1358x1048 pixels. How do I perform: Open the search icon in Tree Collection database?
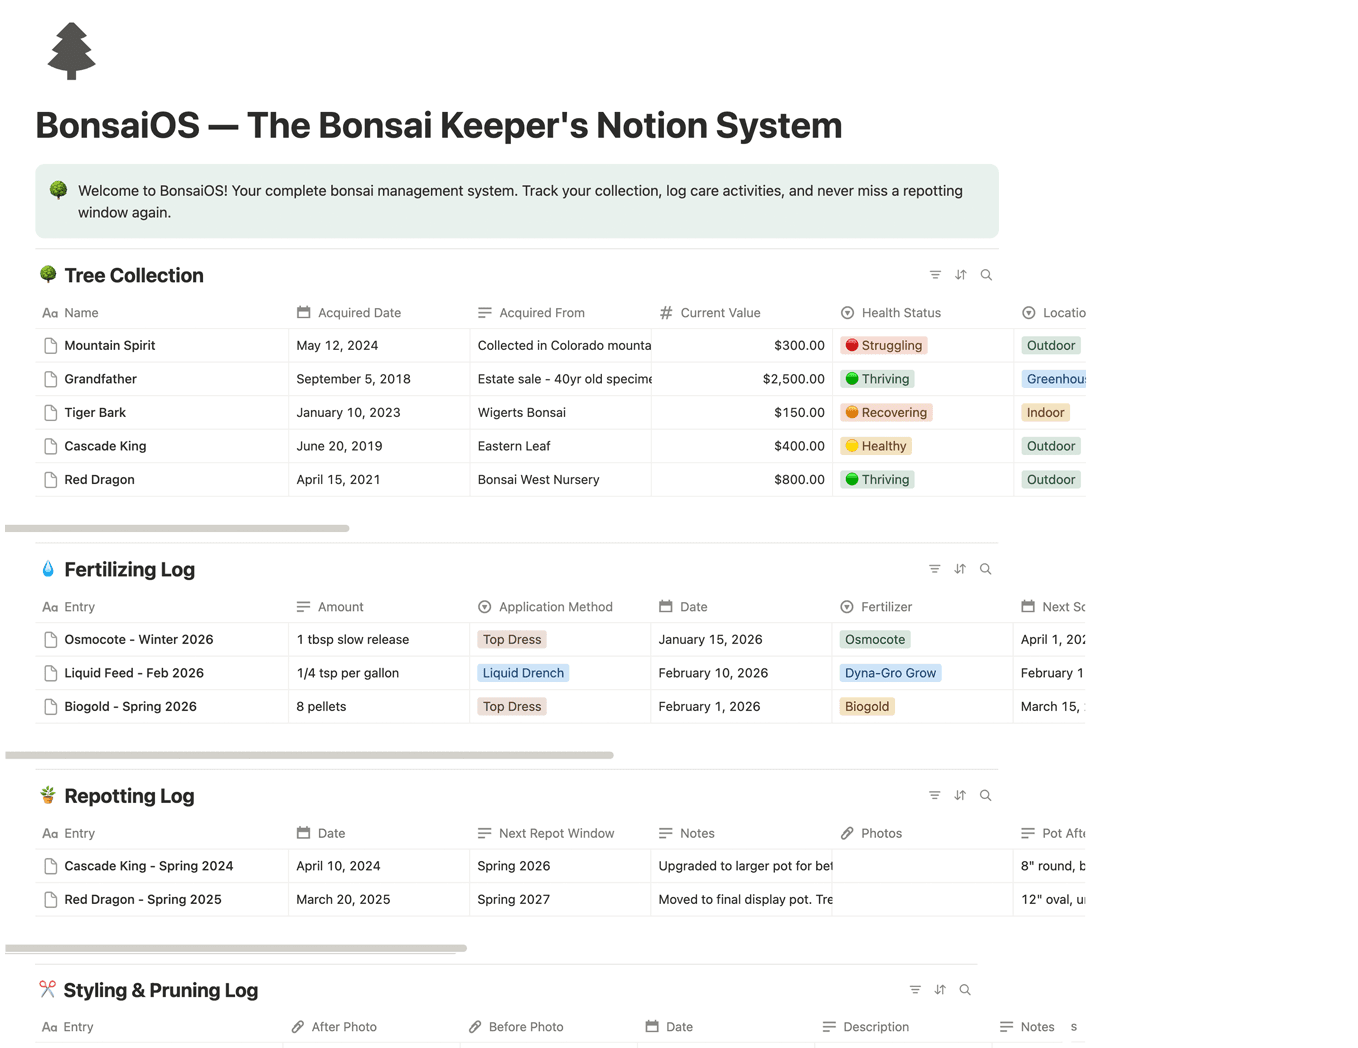(x=986, y=274)
